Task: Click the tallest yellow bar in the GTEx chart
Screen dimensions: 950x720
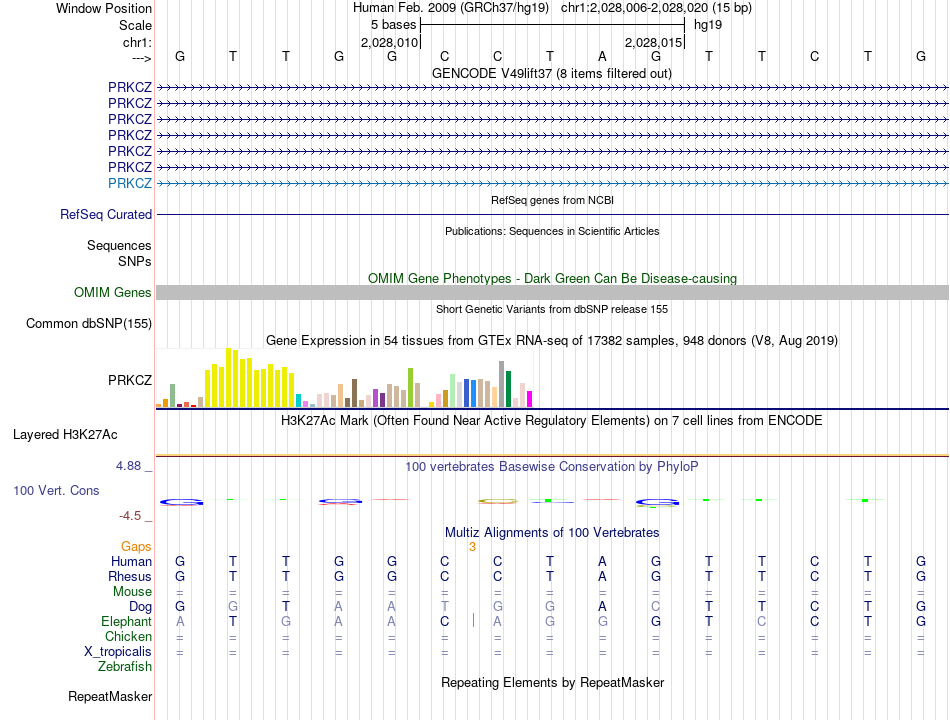Action: pyautogui.click(x=228, y=378)
